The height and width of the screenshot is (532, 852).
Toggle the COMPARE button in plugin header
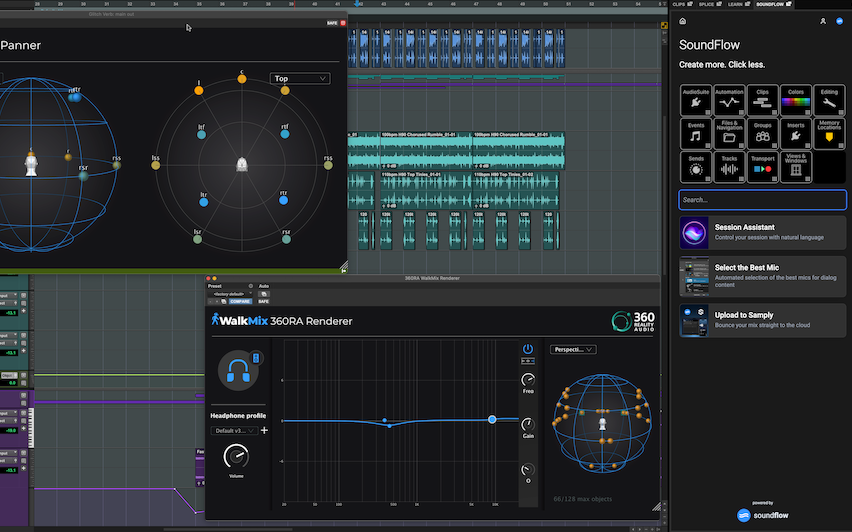point(240,300)
